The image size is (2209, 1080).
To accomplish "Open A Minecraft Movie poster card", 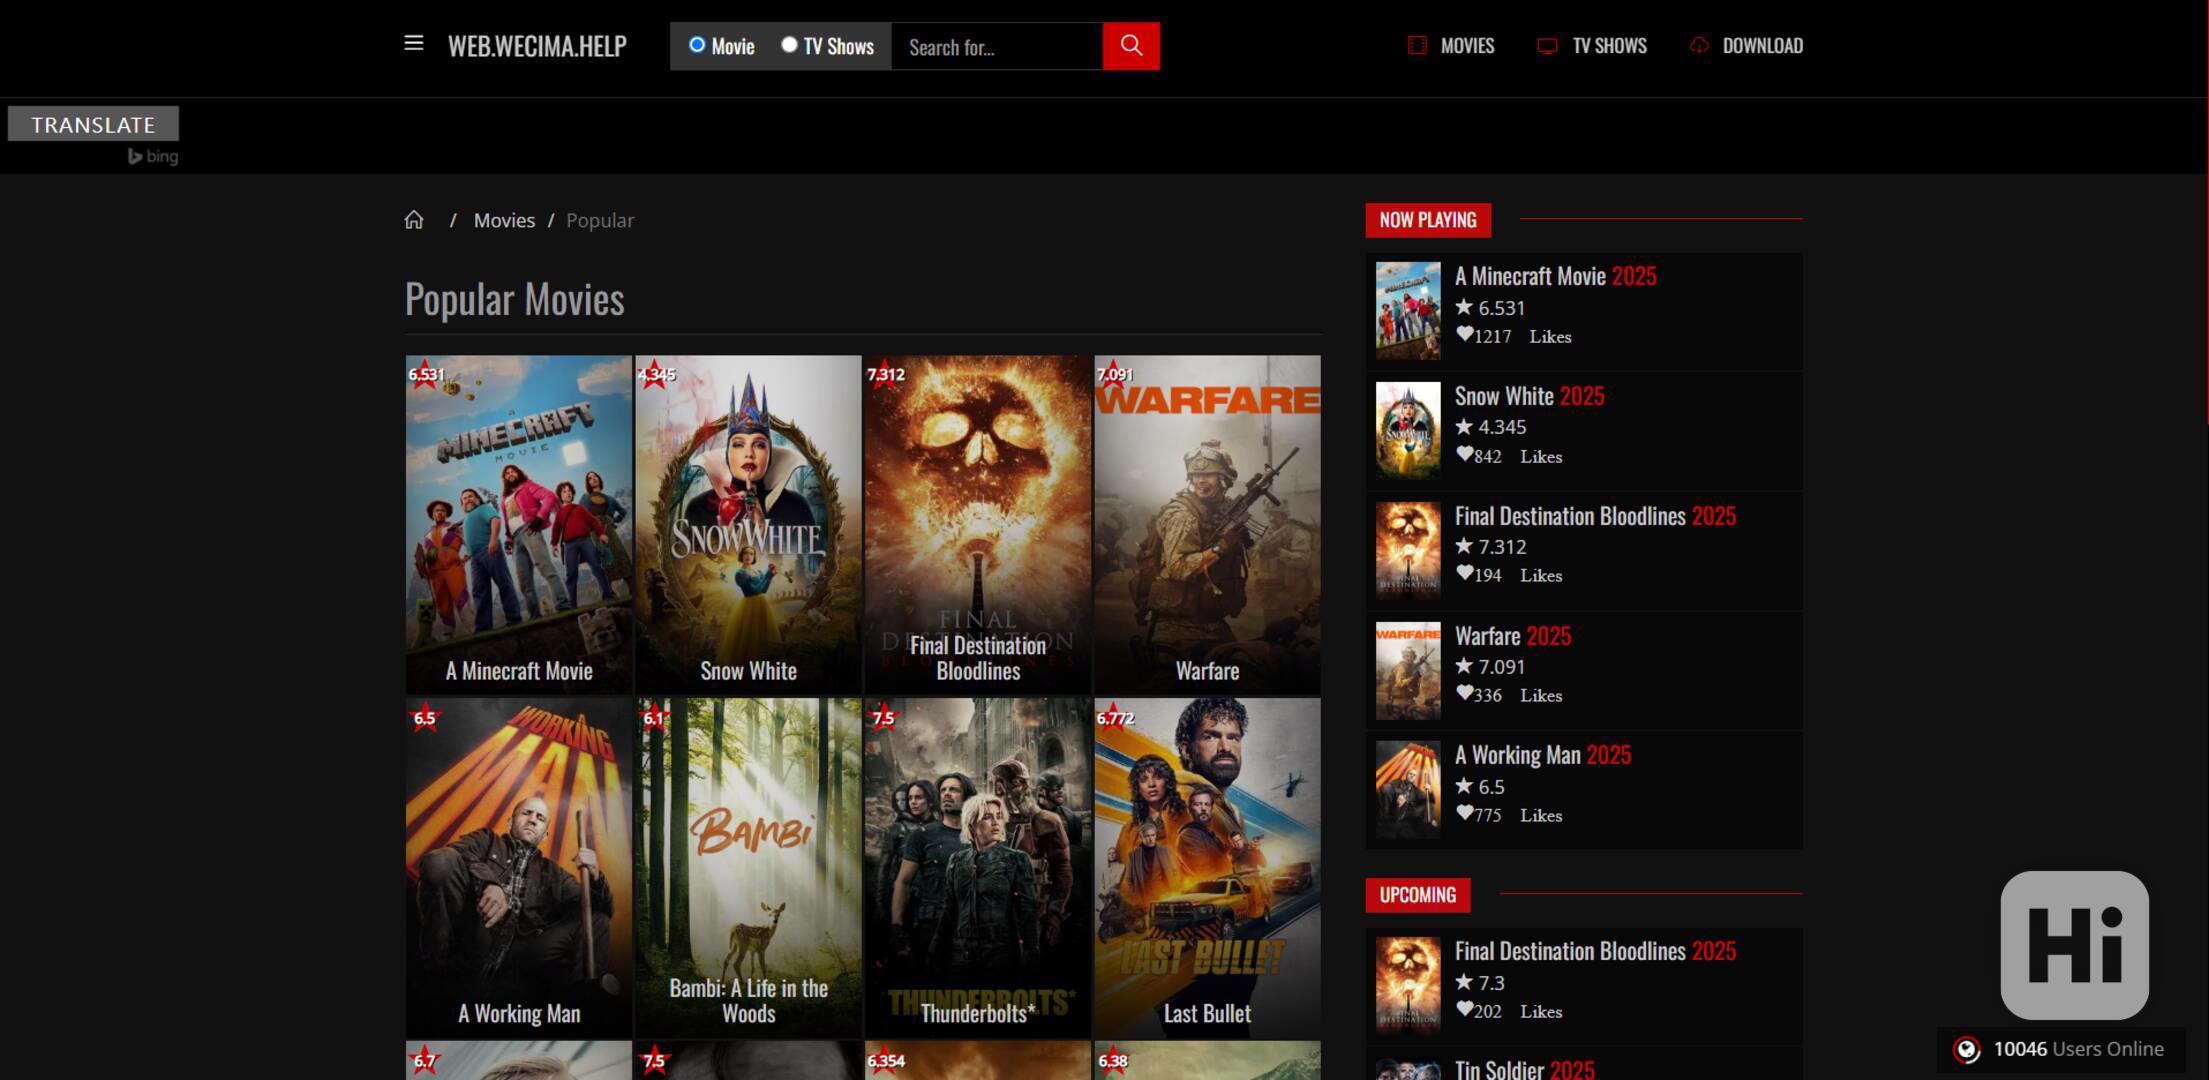I will 519,524.
